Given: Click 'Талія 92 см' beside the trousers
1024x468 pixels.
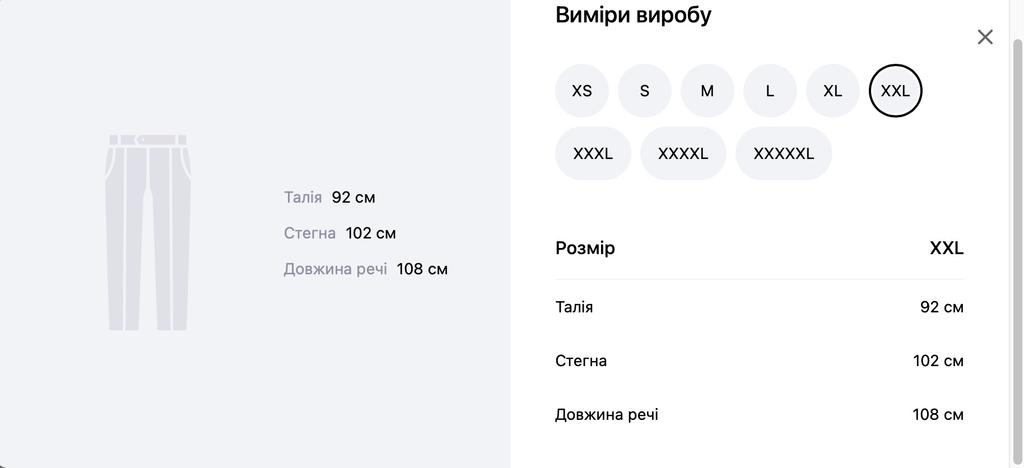Looking at the screenshot, I should pyautogui.click(x=329, y=198).
